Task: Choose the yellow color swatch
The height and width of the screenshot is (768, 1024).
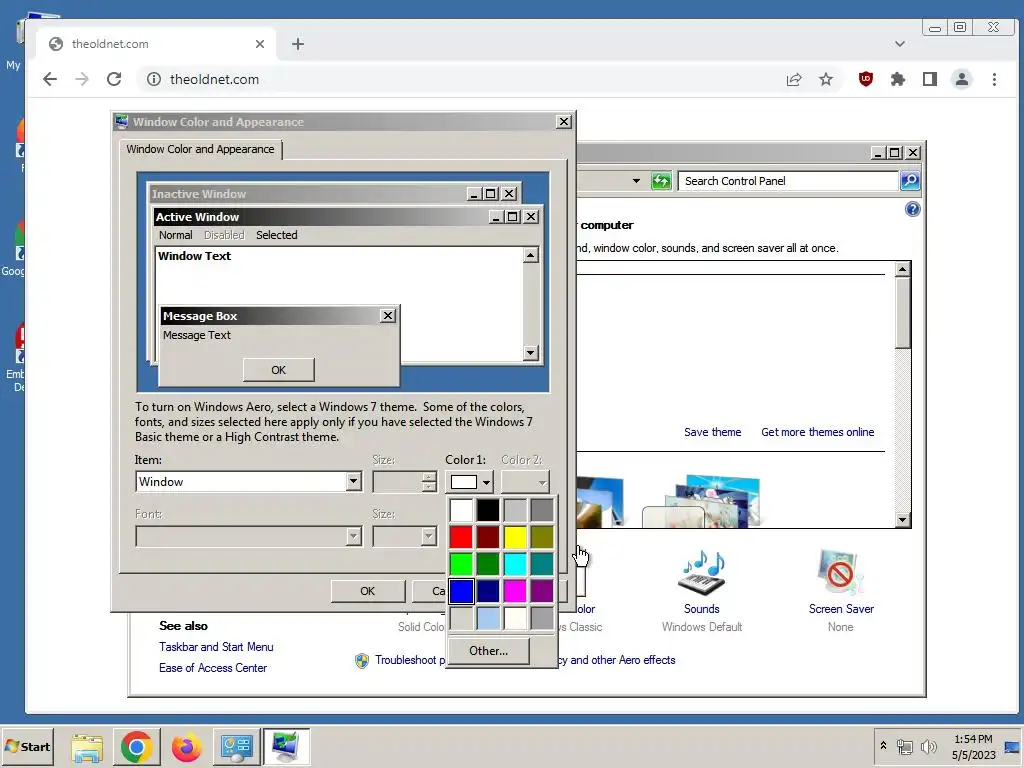Action: tap(515, 537)
